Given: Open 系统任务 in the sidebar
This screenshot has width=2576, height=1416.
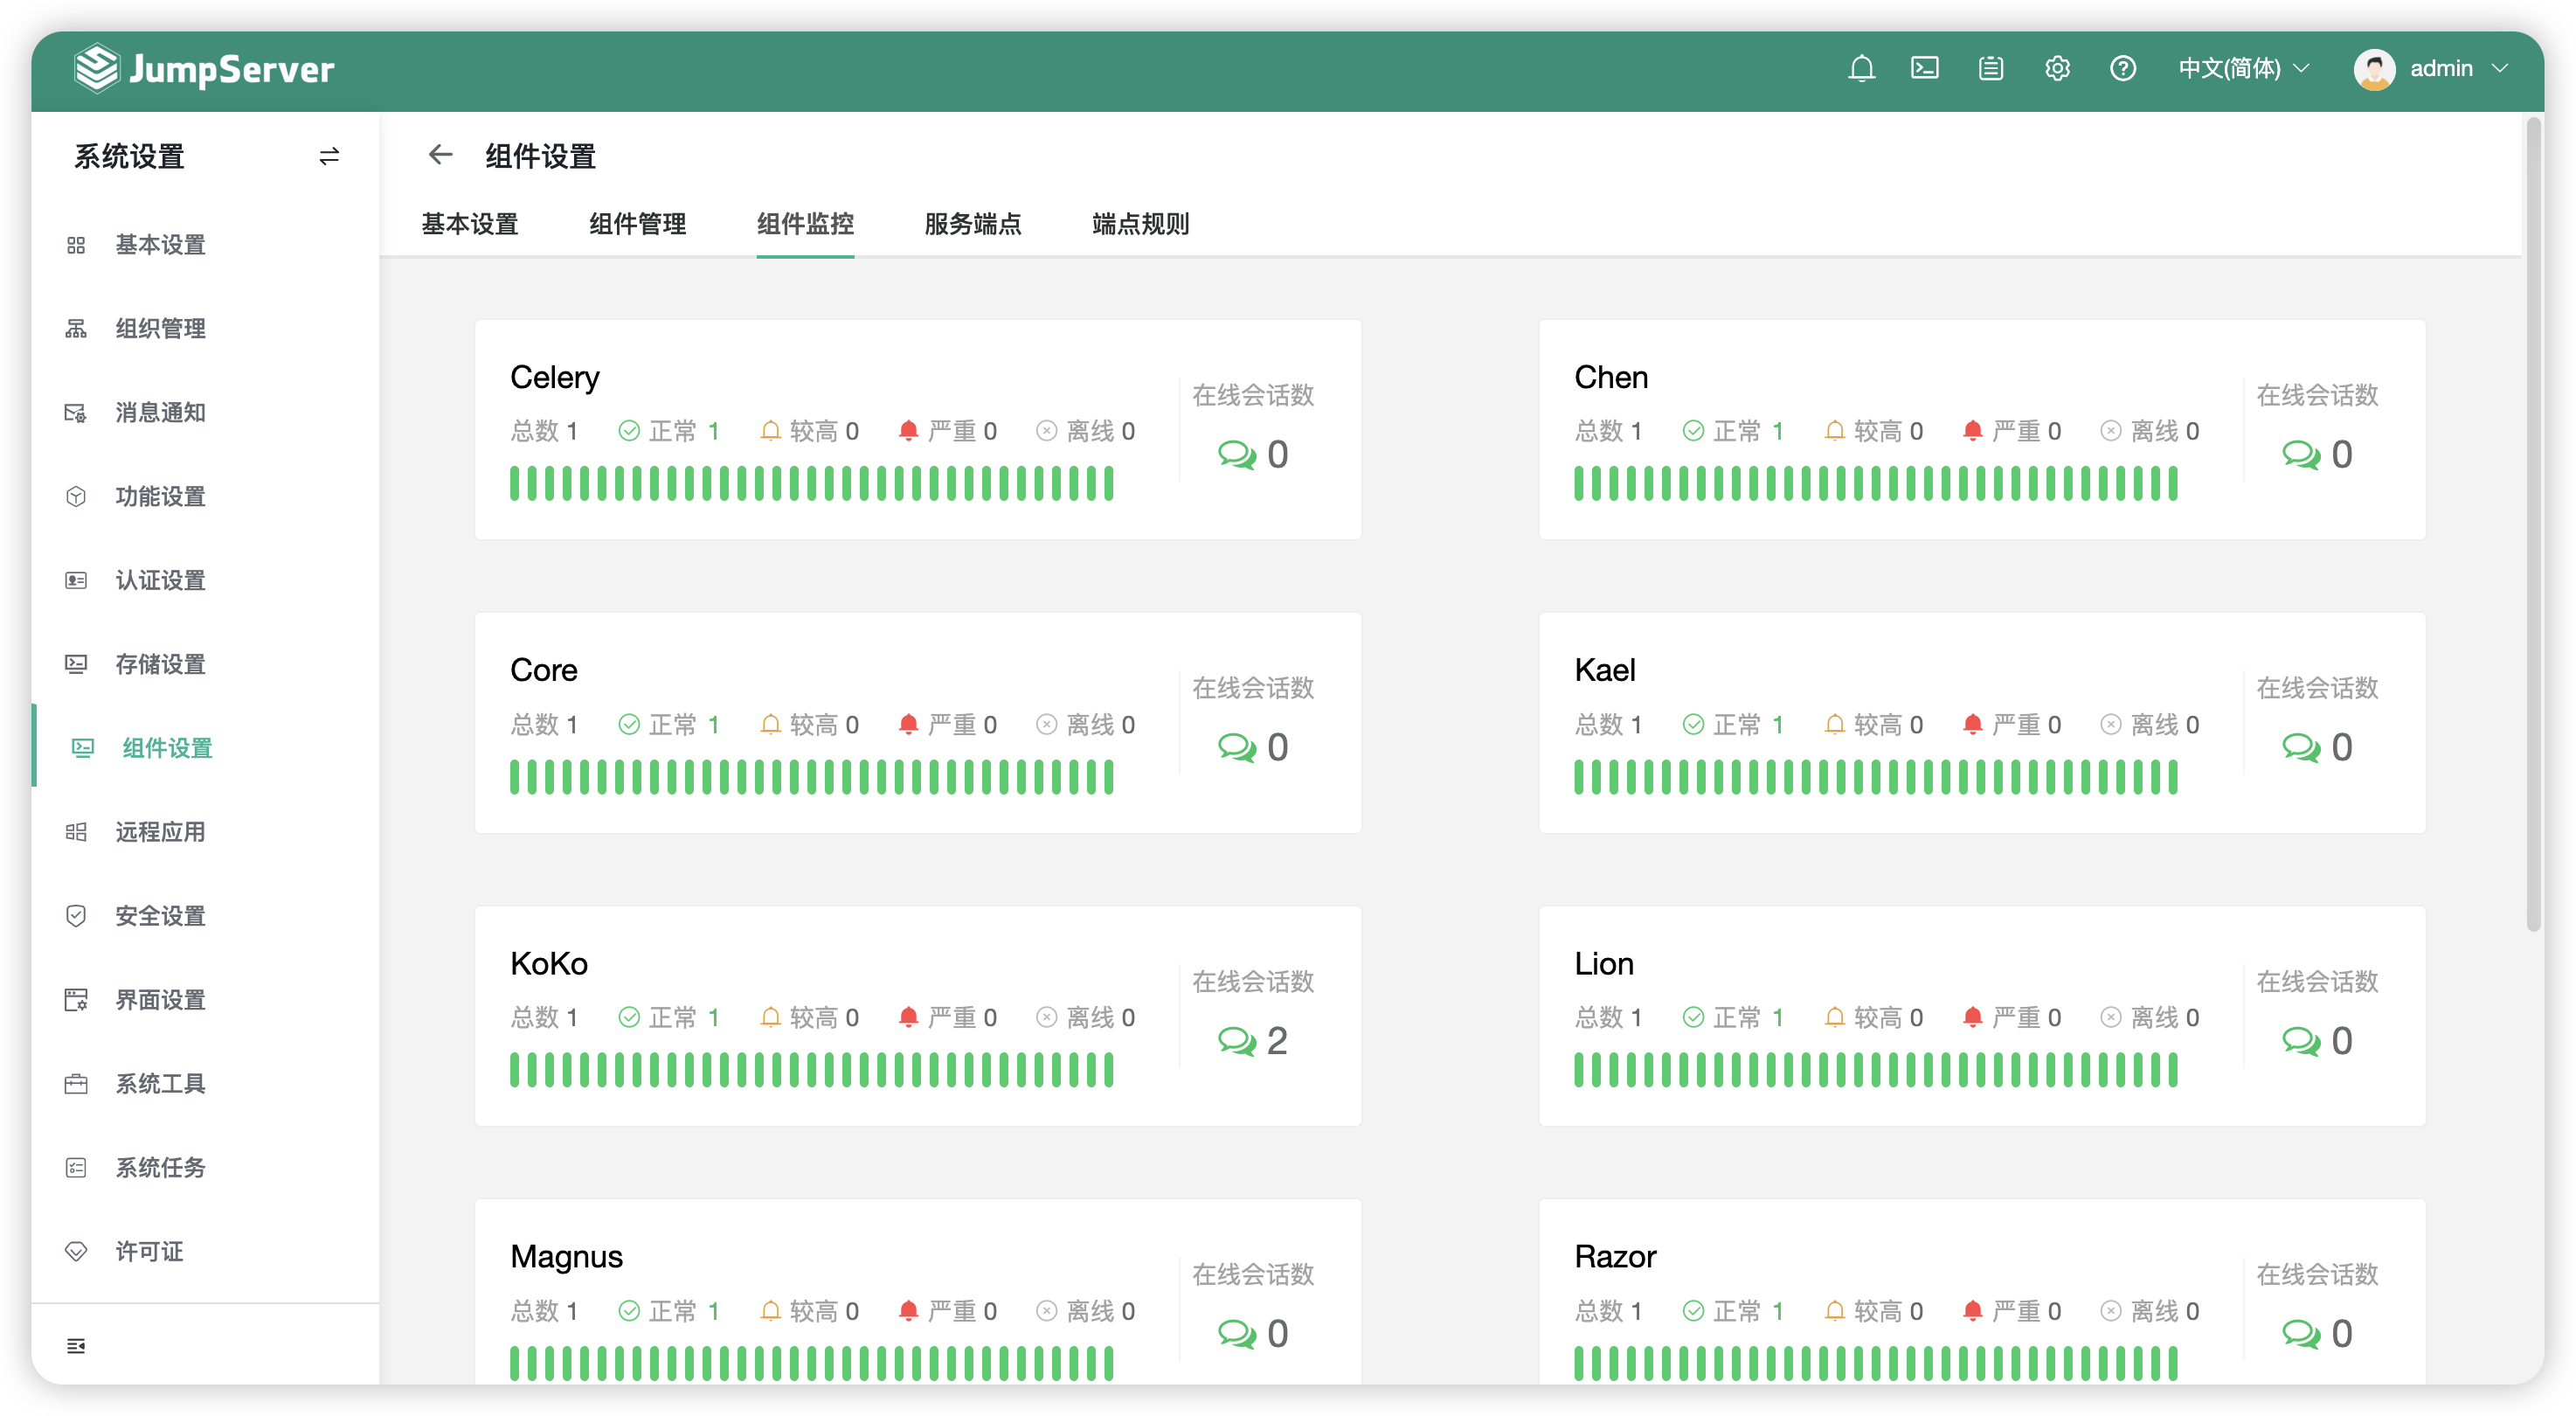Looking at the screenshot, I should pyautogui.click(x=205, y=1168).
